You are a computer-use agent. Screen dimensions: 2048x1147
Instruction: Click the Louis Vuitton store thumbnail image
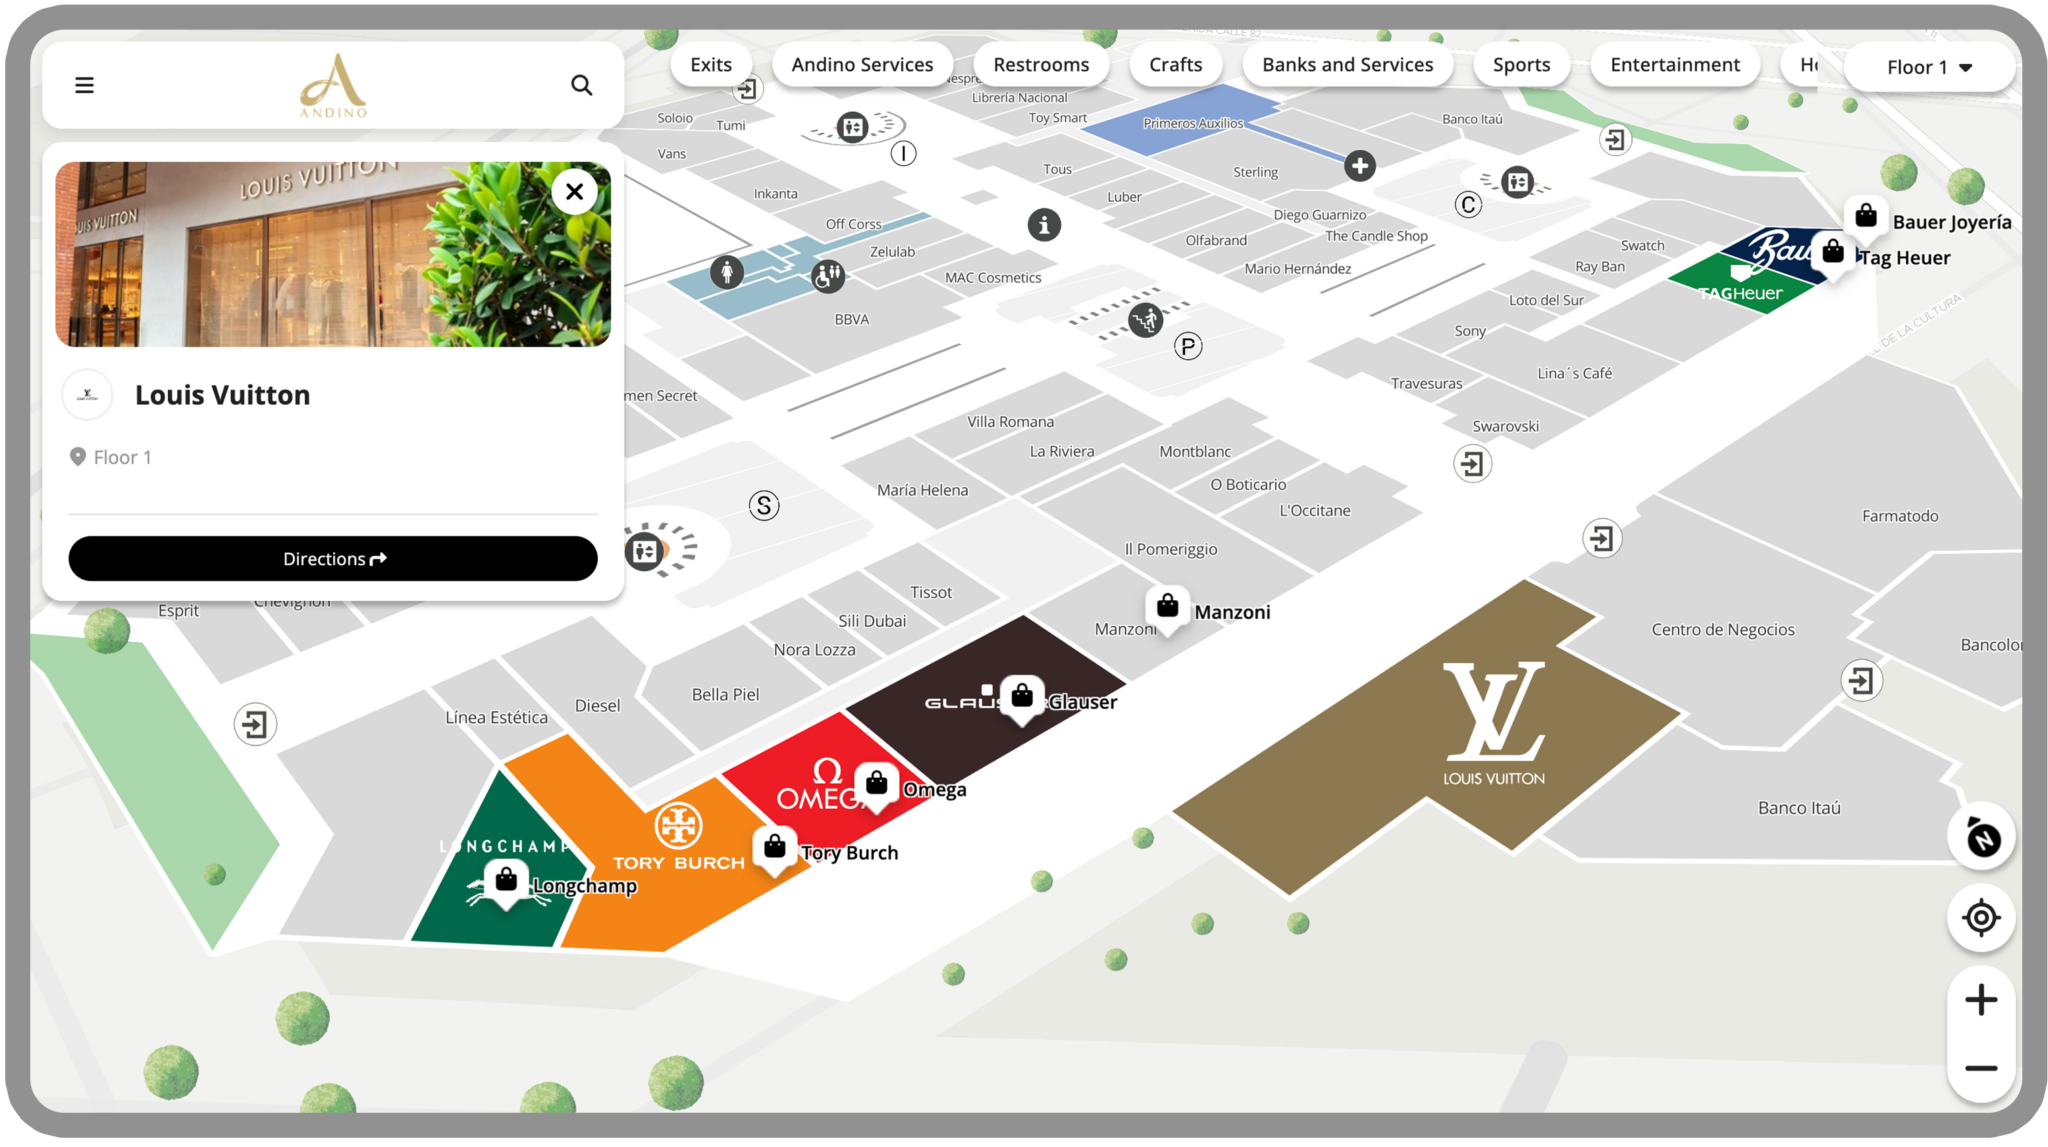[x=332, y=253]
